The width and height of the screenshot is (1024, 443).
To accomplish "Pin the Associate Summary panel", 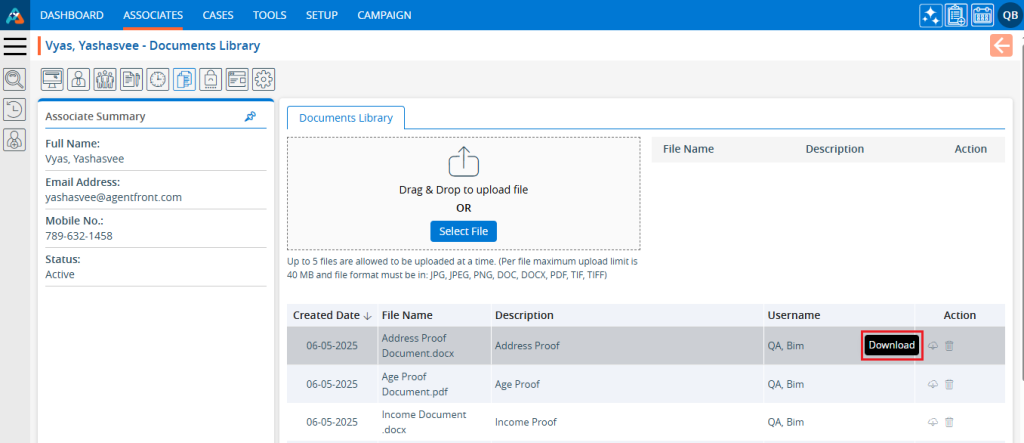I will pyautogui.click(x=250, y=117).
